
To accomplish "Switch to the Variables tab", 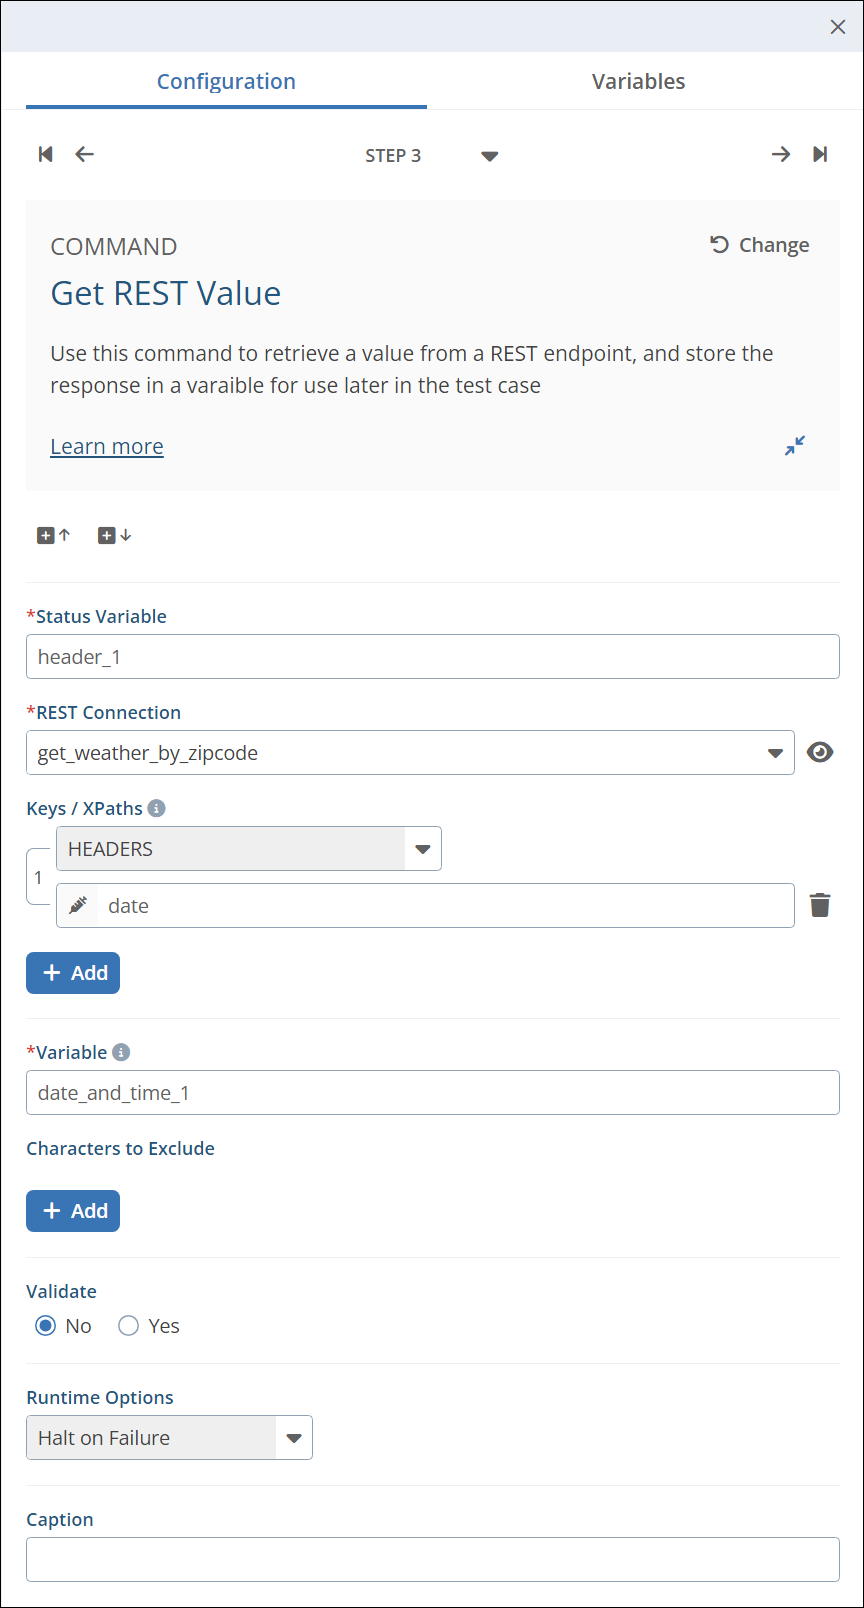I will coord(638,82).
